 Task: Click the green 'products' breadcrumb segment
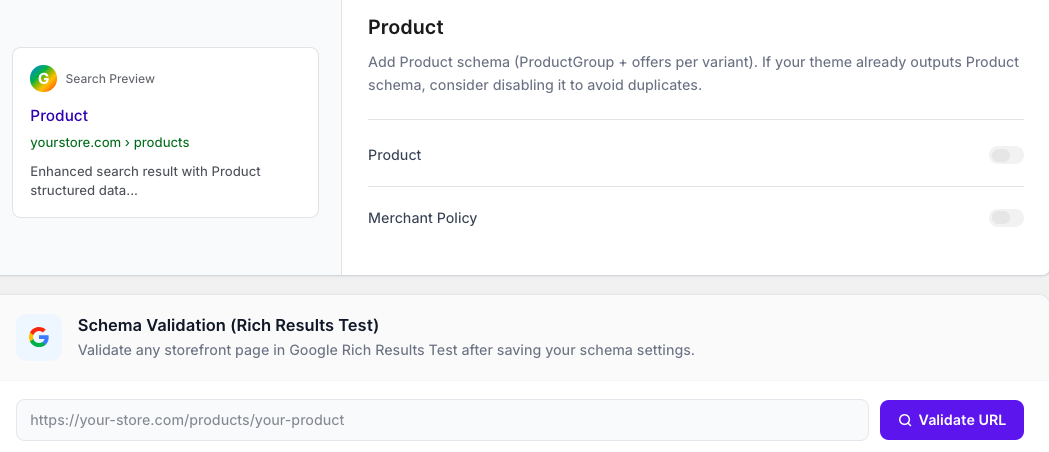[161, 142]
